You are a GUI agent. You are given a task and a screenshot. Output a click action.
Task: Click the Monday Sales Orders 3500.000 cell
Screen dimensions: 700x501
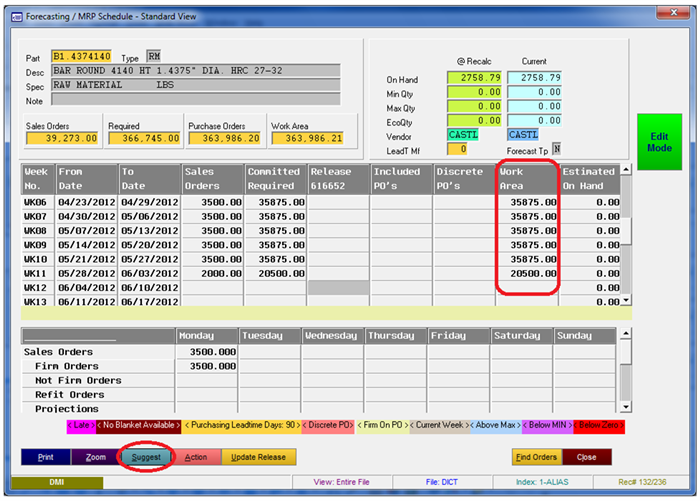coord(207,352)
